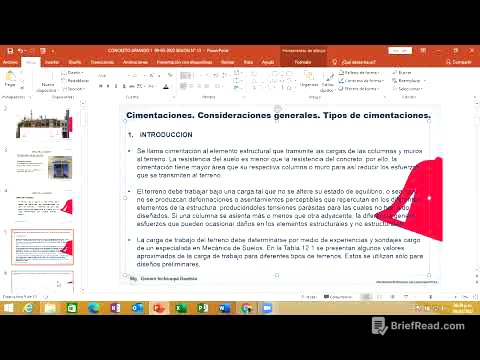Open Project from taskbar
The height and width of the screenshot is (360, 480).
(202, 308)
